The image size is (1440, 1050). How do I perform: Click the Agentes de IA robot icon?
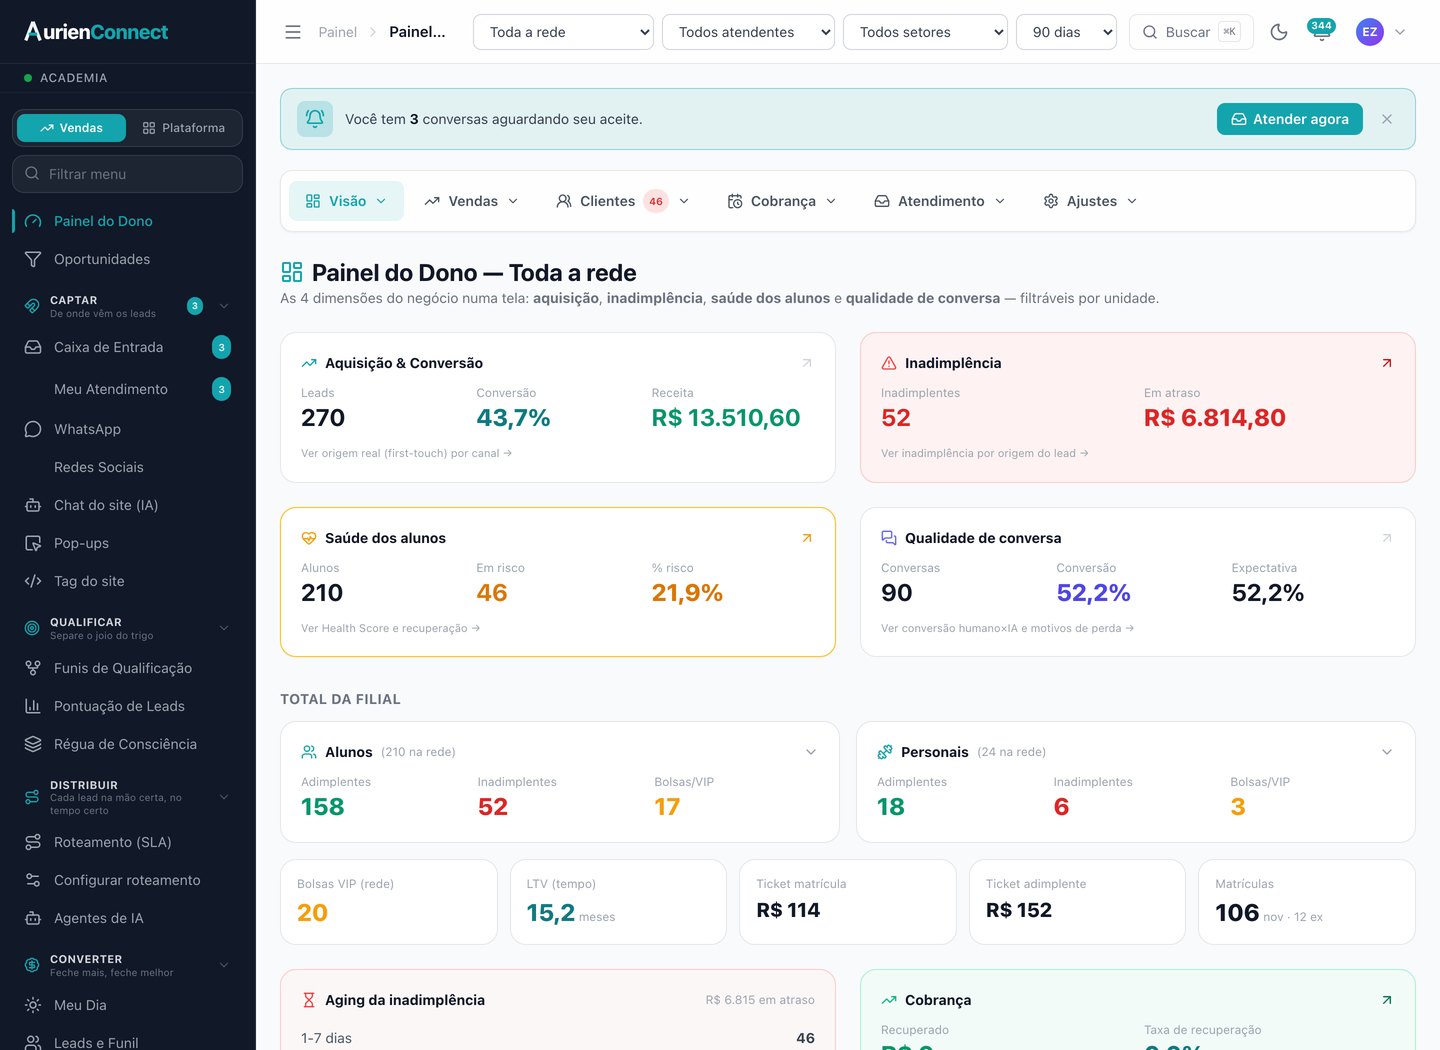33,918
